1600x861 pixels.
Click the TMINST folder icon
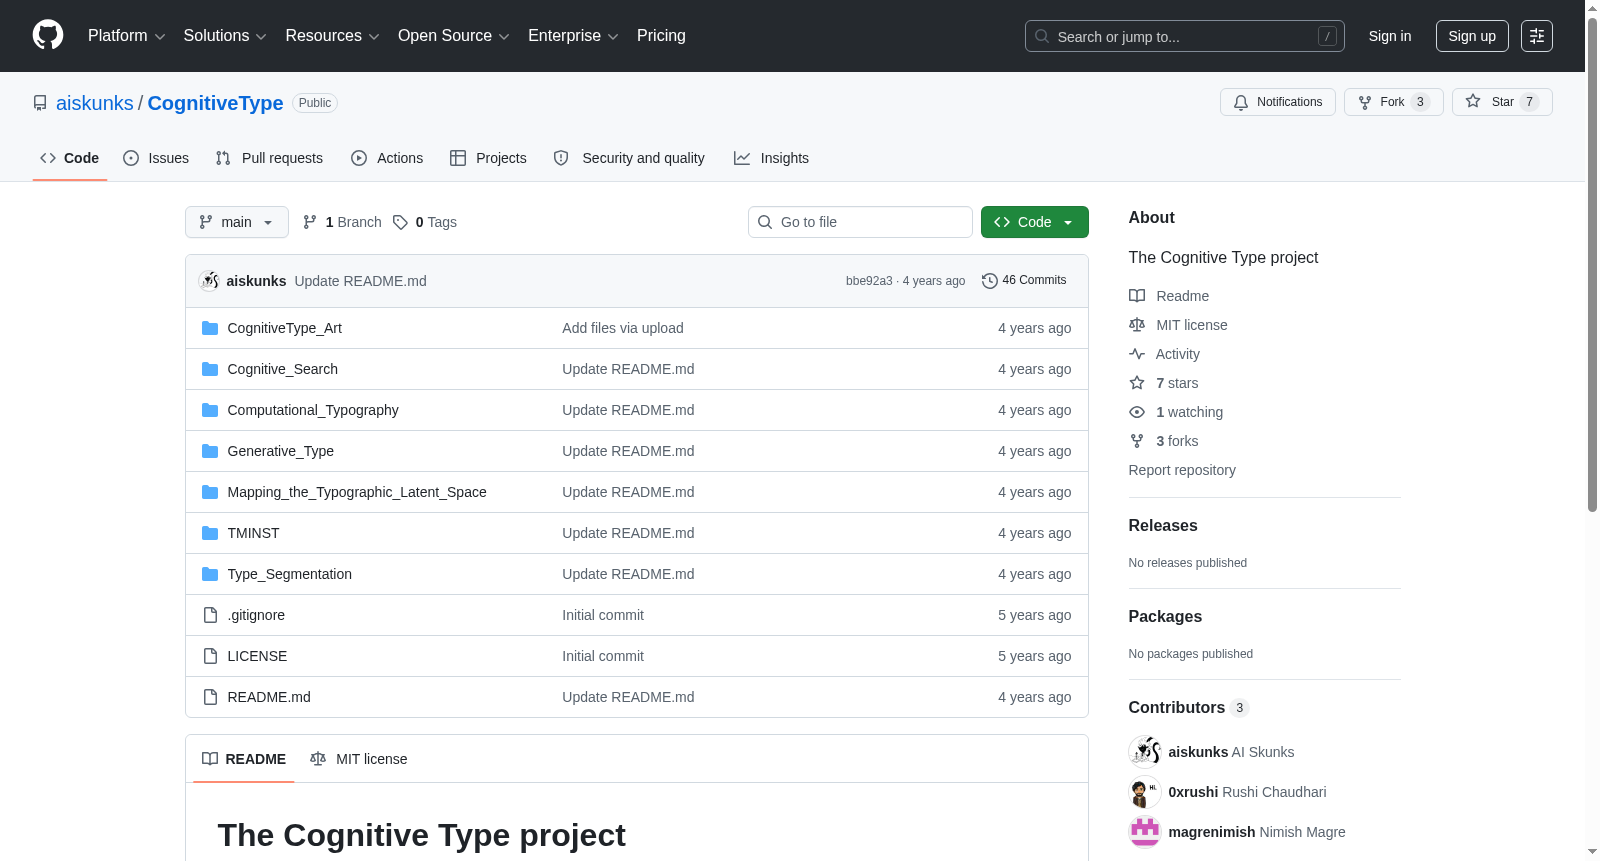click(x=210, y=533)
